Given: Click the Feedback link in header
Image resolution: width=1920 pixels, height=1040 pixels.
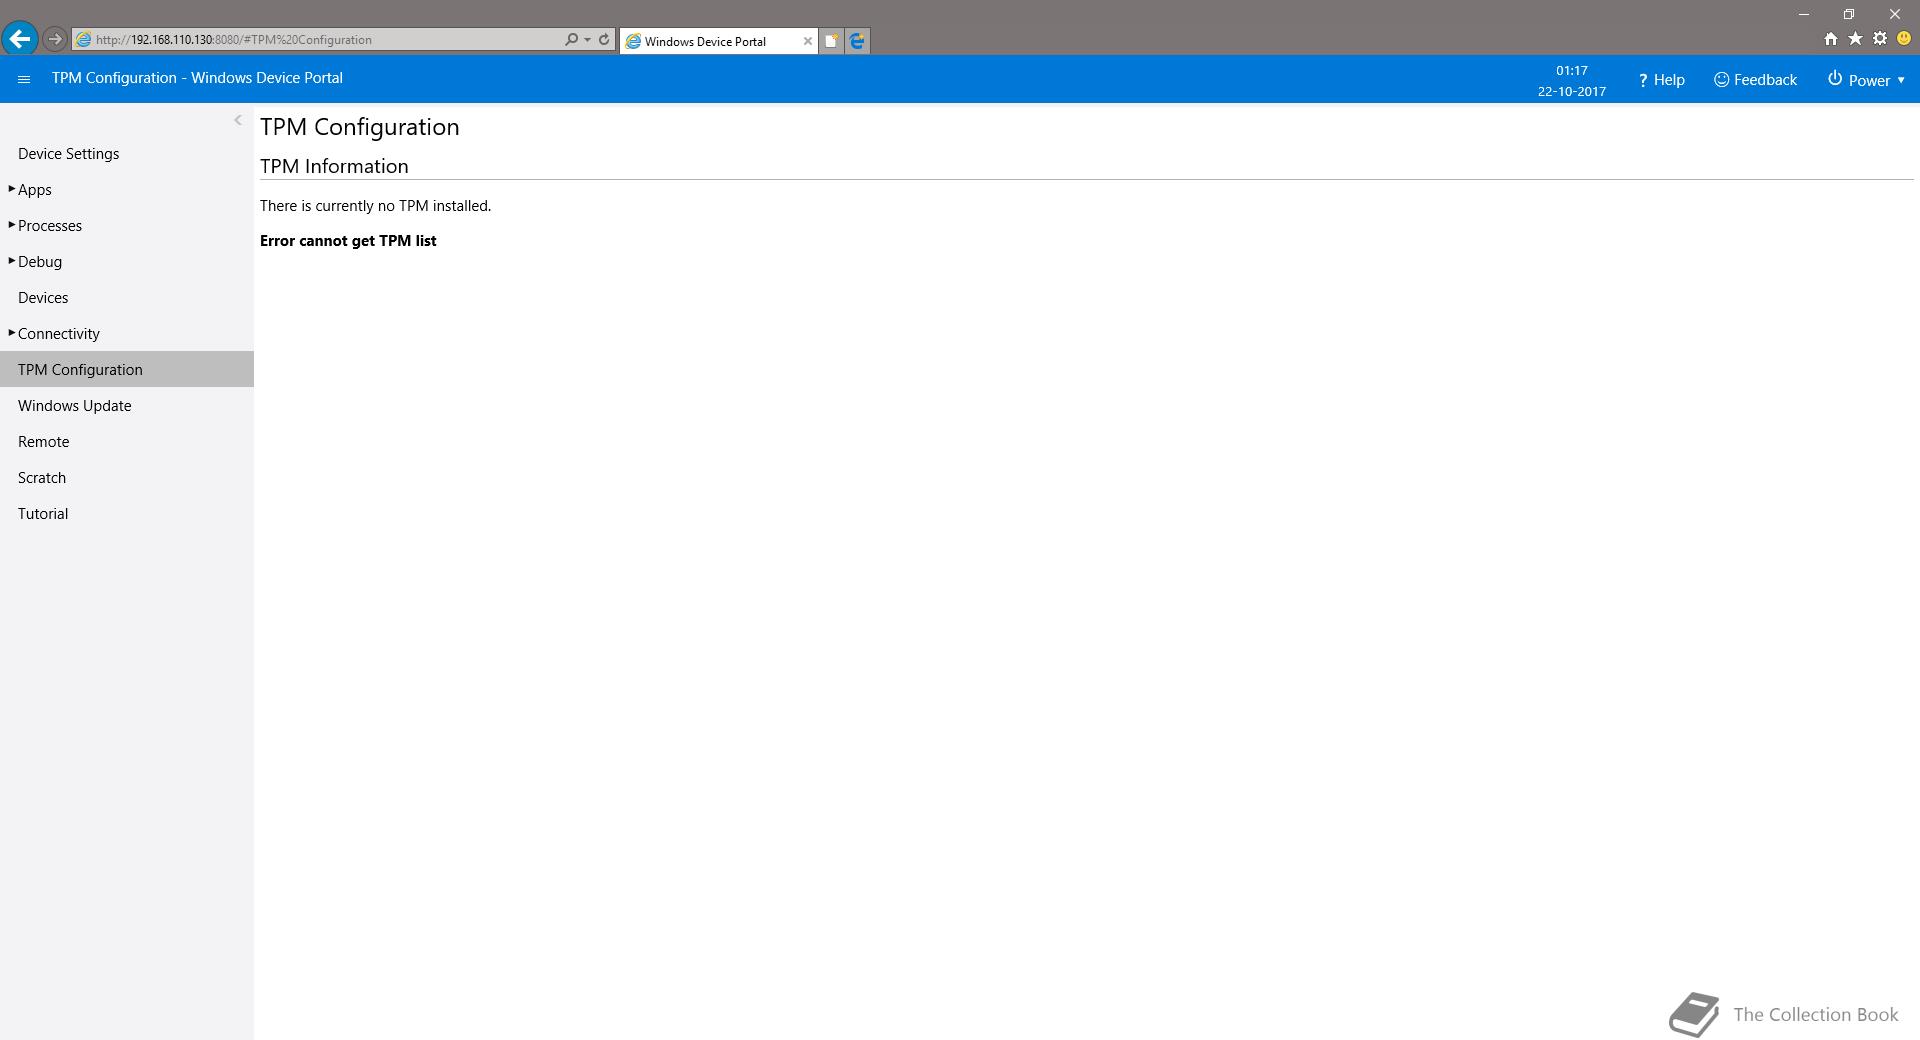Looking at the screenshot, I should click(x=1755, y=80).
